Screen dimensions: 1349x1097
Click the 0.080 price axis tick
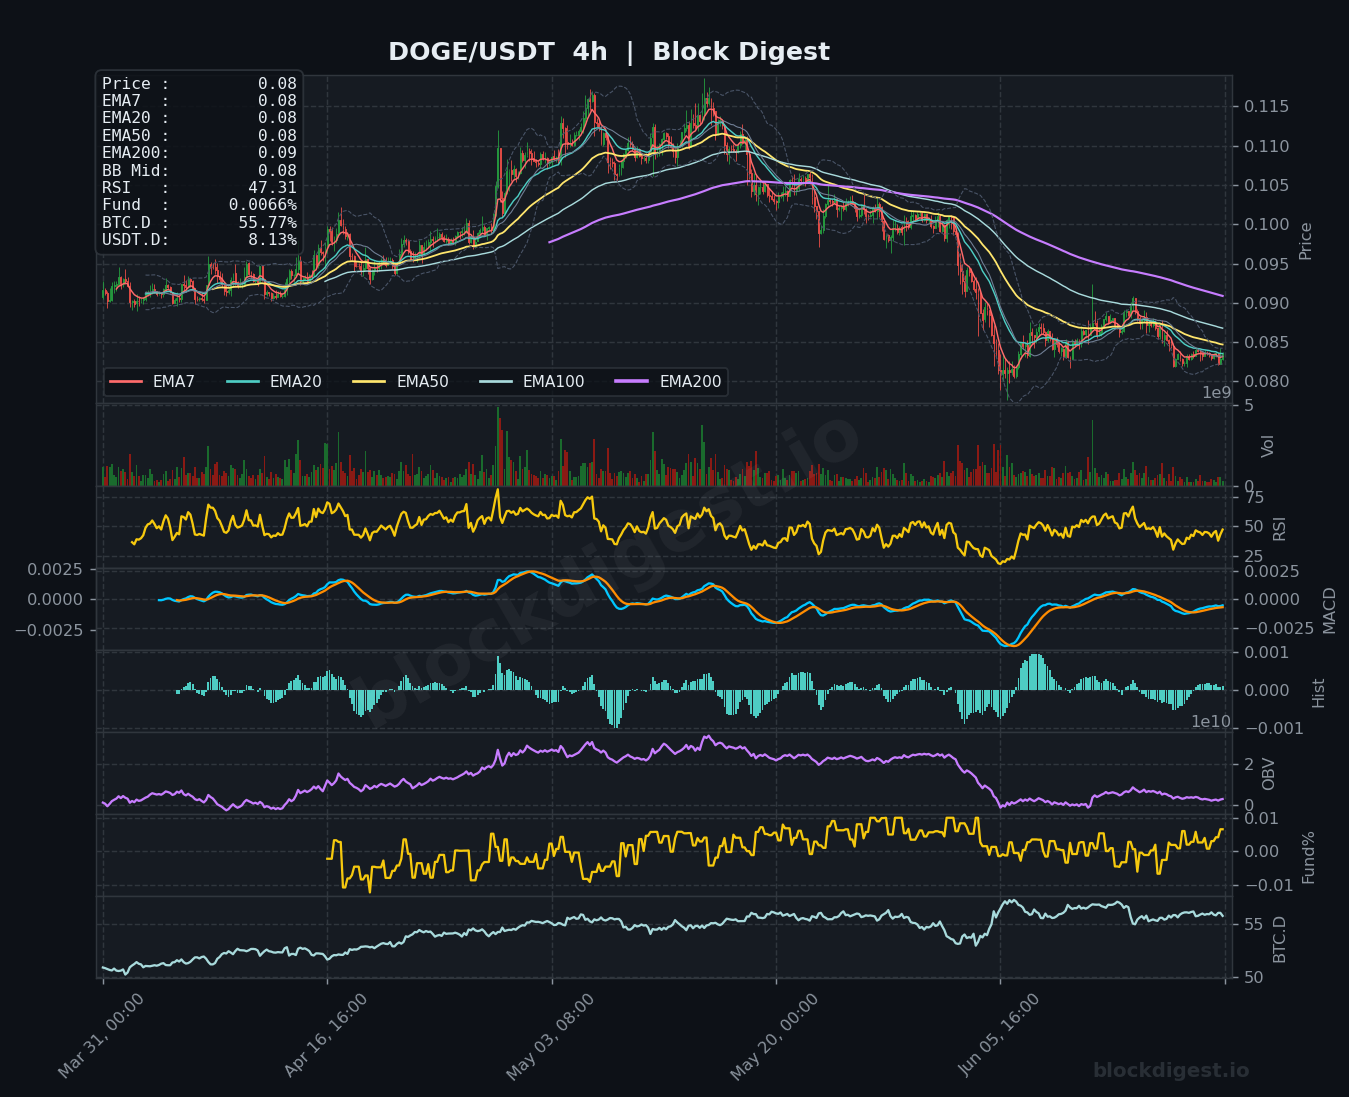[x=1266, y=382]
